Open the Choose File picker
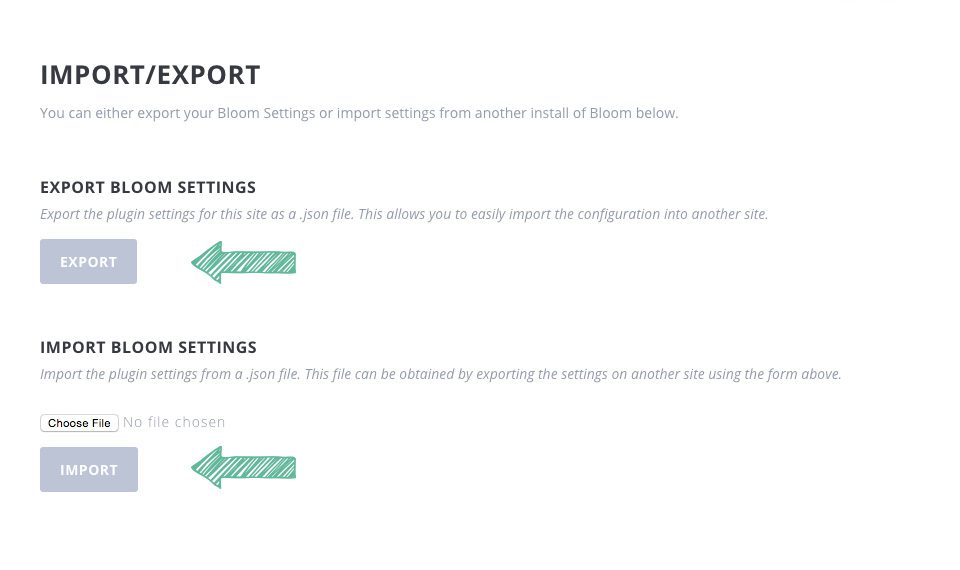Screen dimensions: 960x570 pos(80,423)
